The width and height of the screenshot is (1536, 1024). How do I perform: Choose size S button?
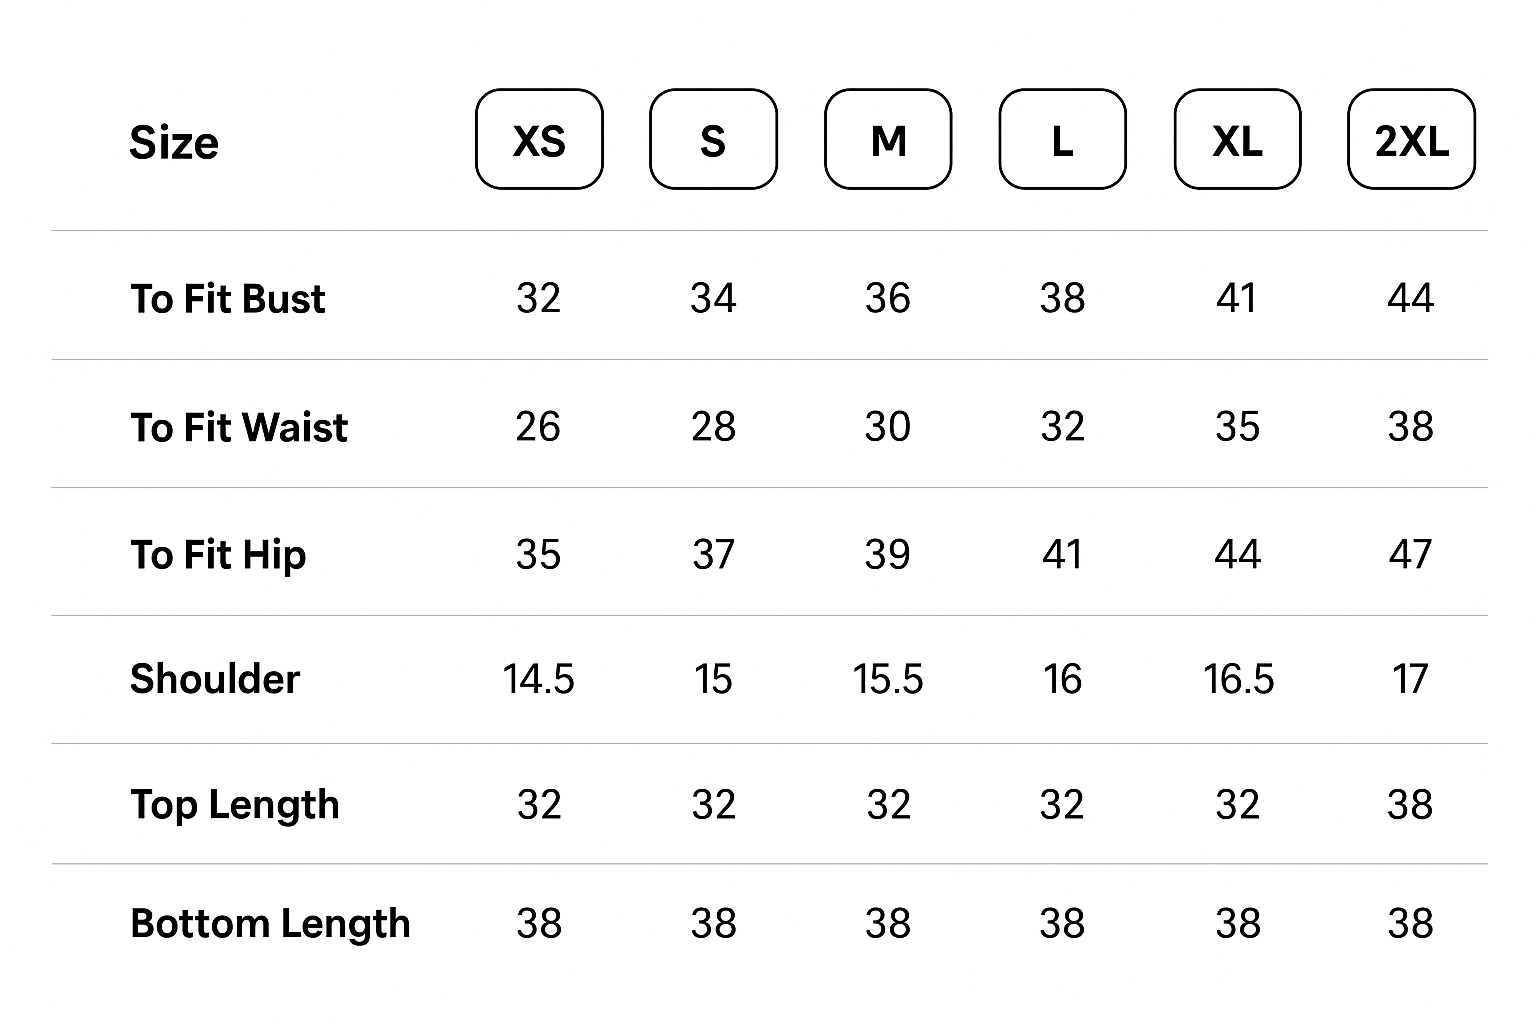713,139
